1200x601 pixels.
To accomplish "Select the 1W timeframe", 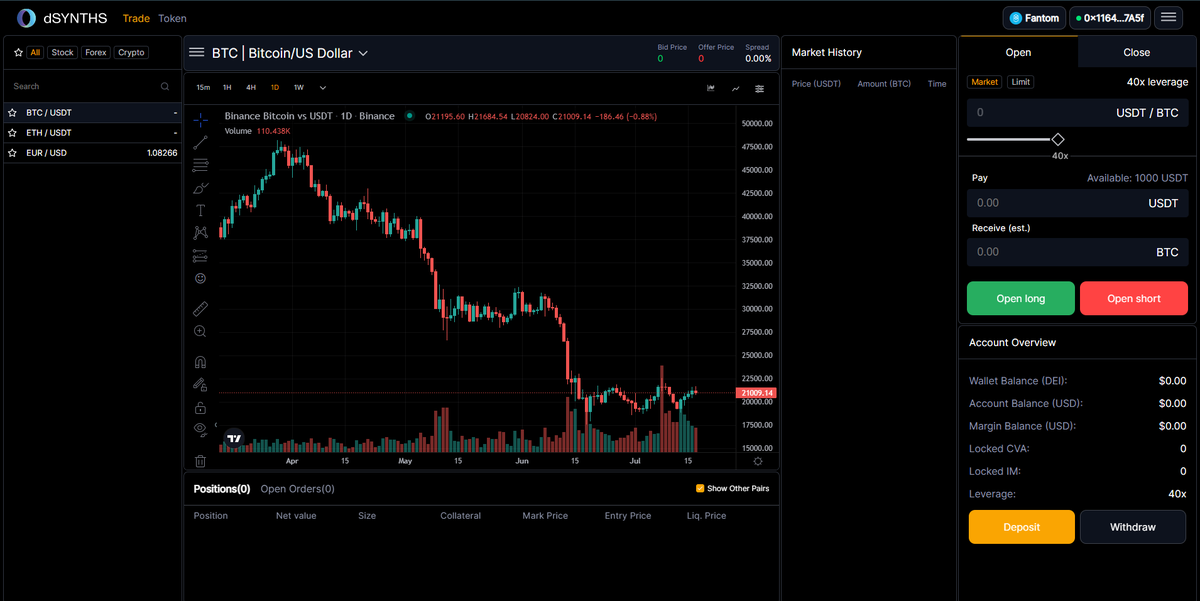I will tap(299, 88).
